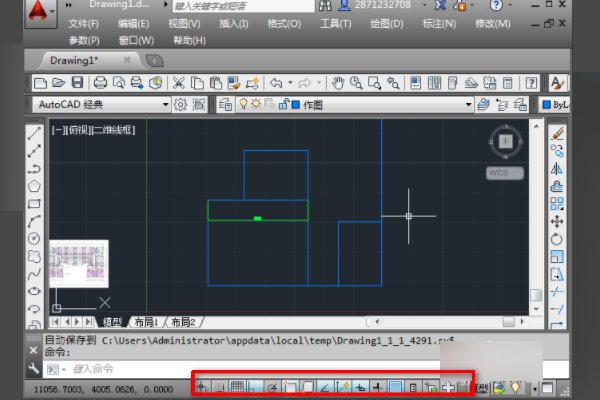Viewport: 600px width, 400px height.
Task: Click the Cut scissors icon
Action: [179, 83]
